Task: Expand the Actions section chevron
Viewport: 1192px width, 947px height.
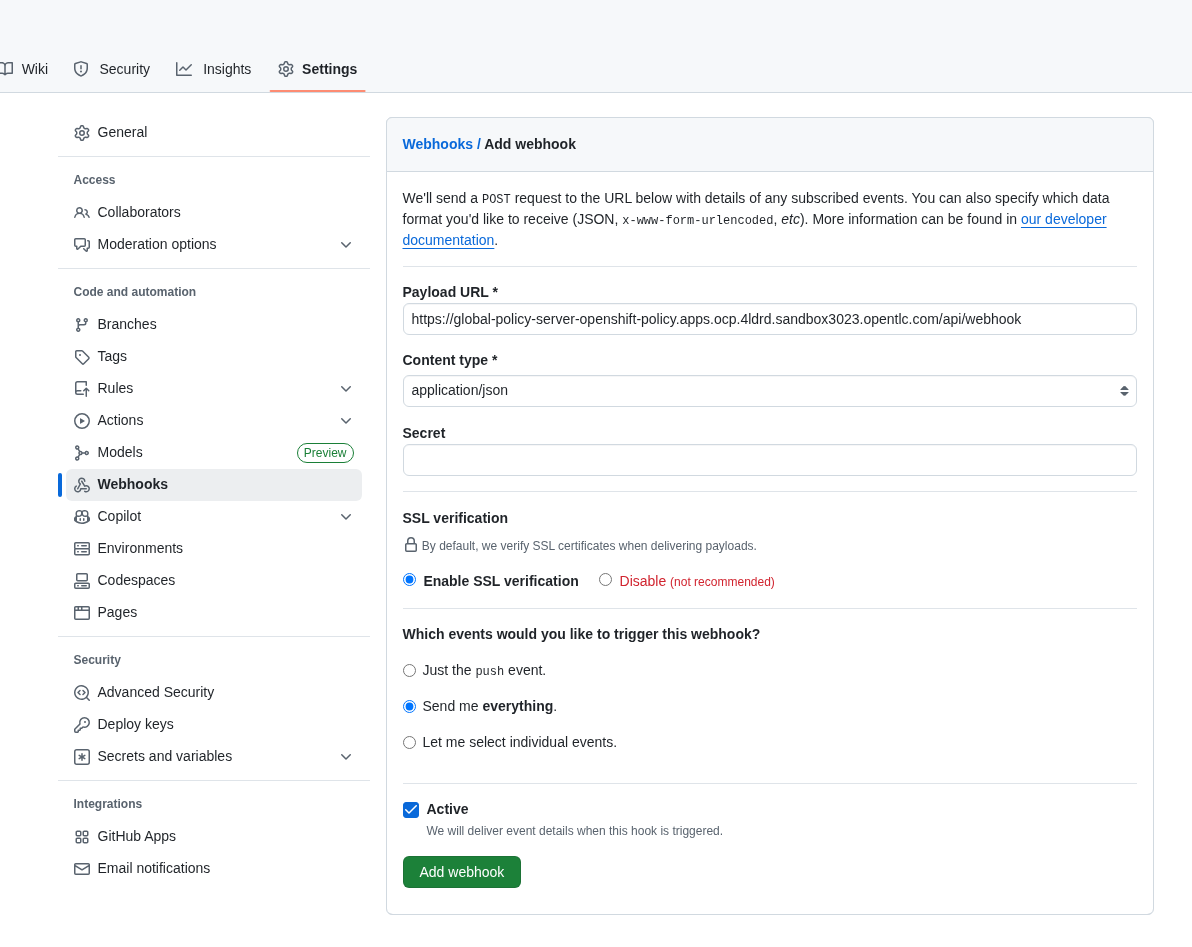Action: tap(346, 420)
